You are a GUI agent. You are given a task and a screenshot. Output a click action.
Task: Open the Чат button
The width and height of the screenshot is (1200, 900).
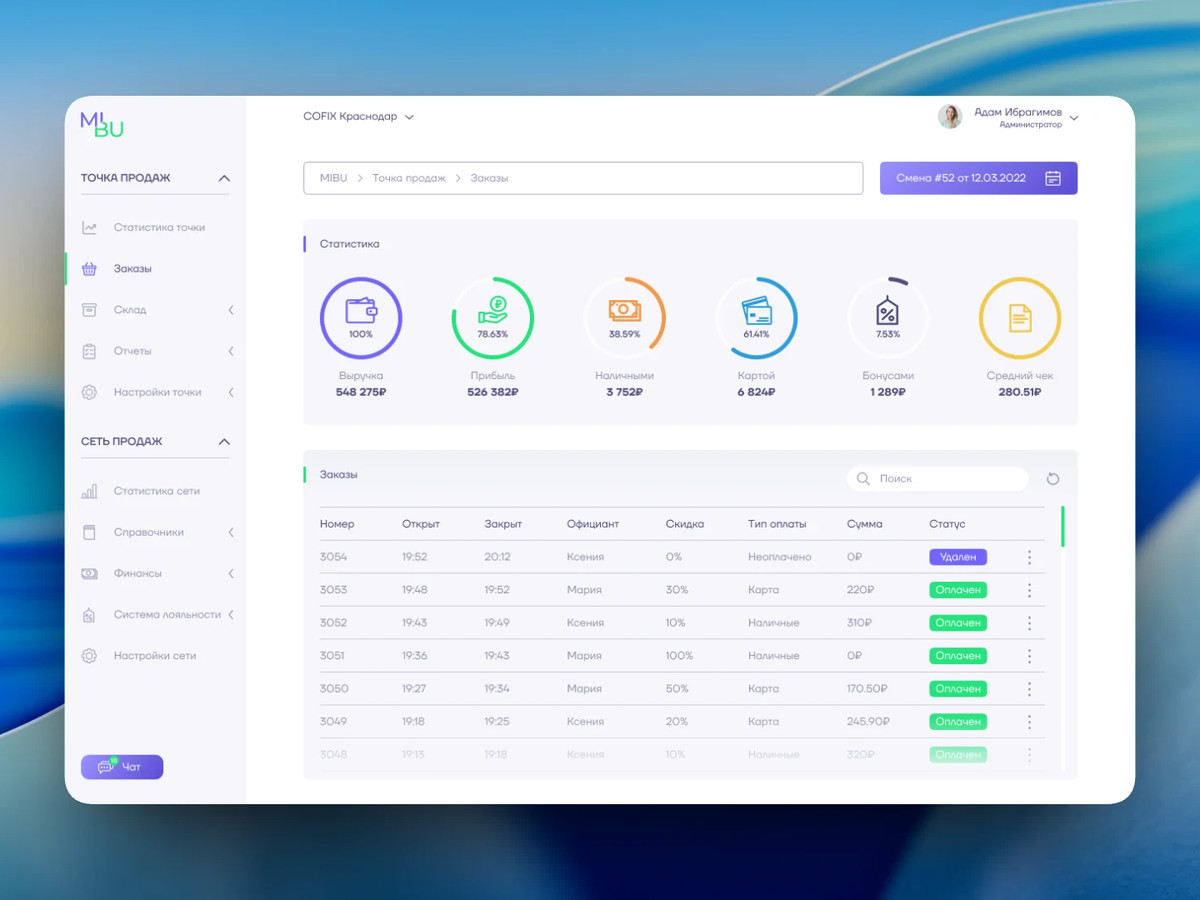[x=122, y=767]
